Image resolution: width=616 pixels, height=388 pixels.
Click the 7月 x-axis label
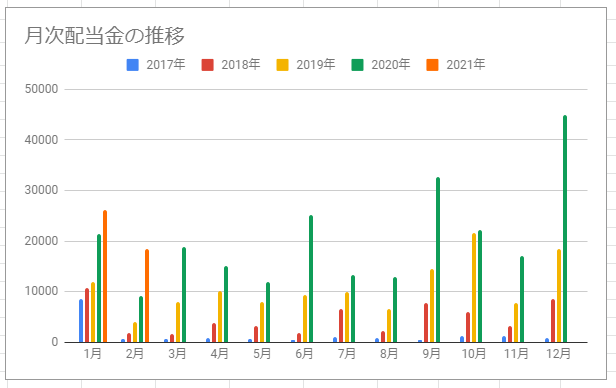(x=347, y=354)
